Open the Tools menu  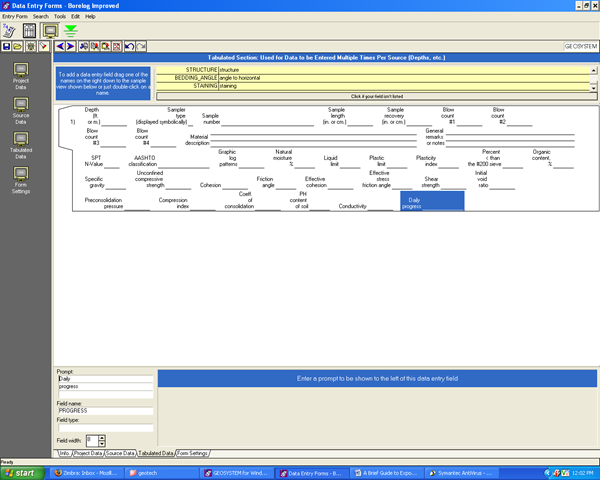coord(60,16)
